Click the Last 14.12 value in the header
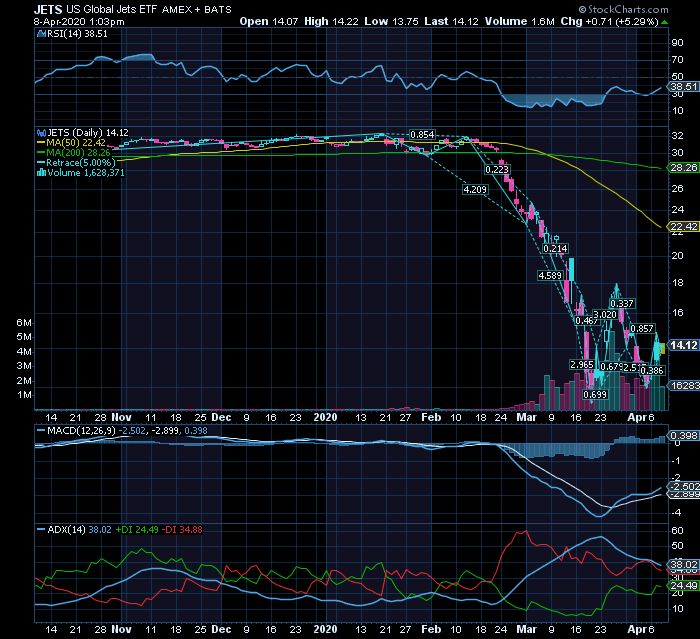The image size is (700, 639). coord(451,21)
